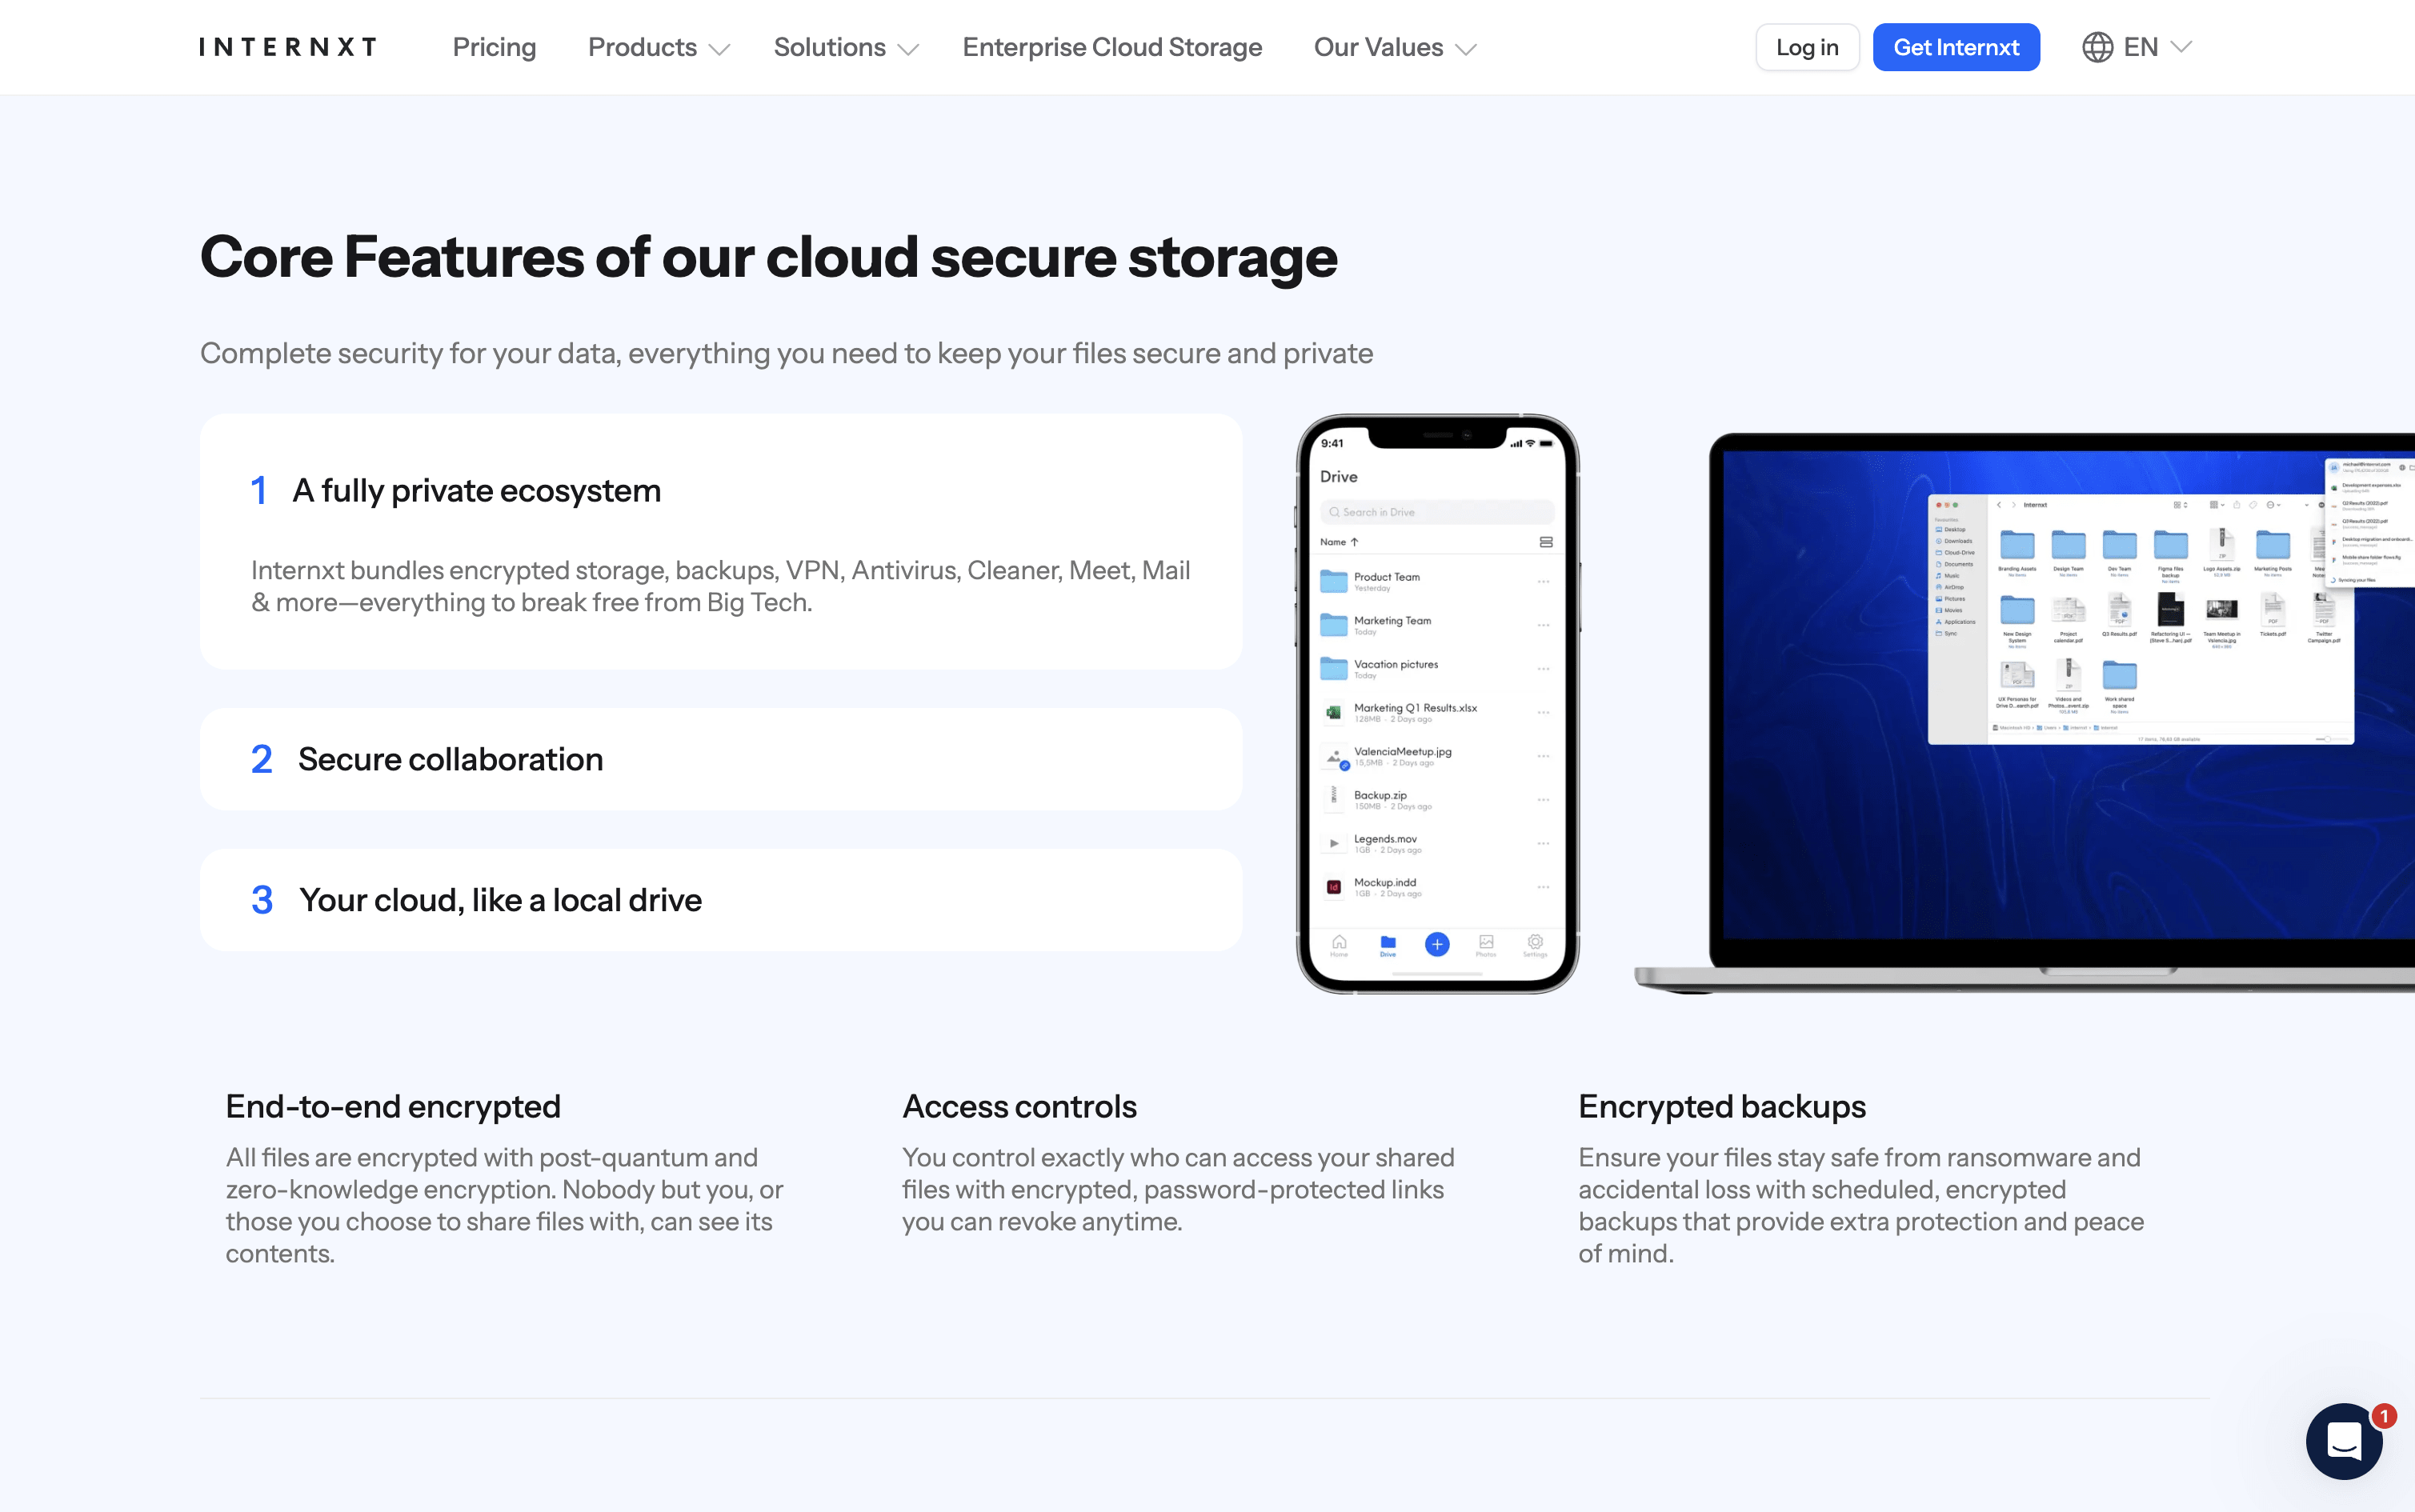Open the chat support widget
The image size is (2415, 1512).
point(2344,1441)
